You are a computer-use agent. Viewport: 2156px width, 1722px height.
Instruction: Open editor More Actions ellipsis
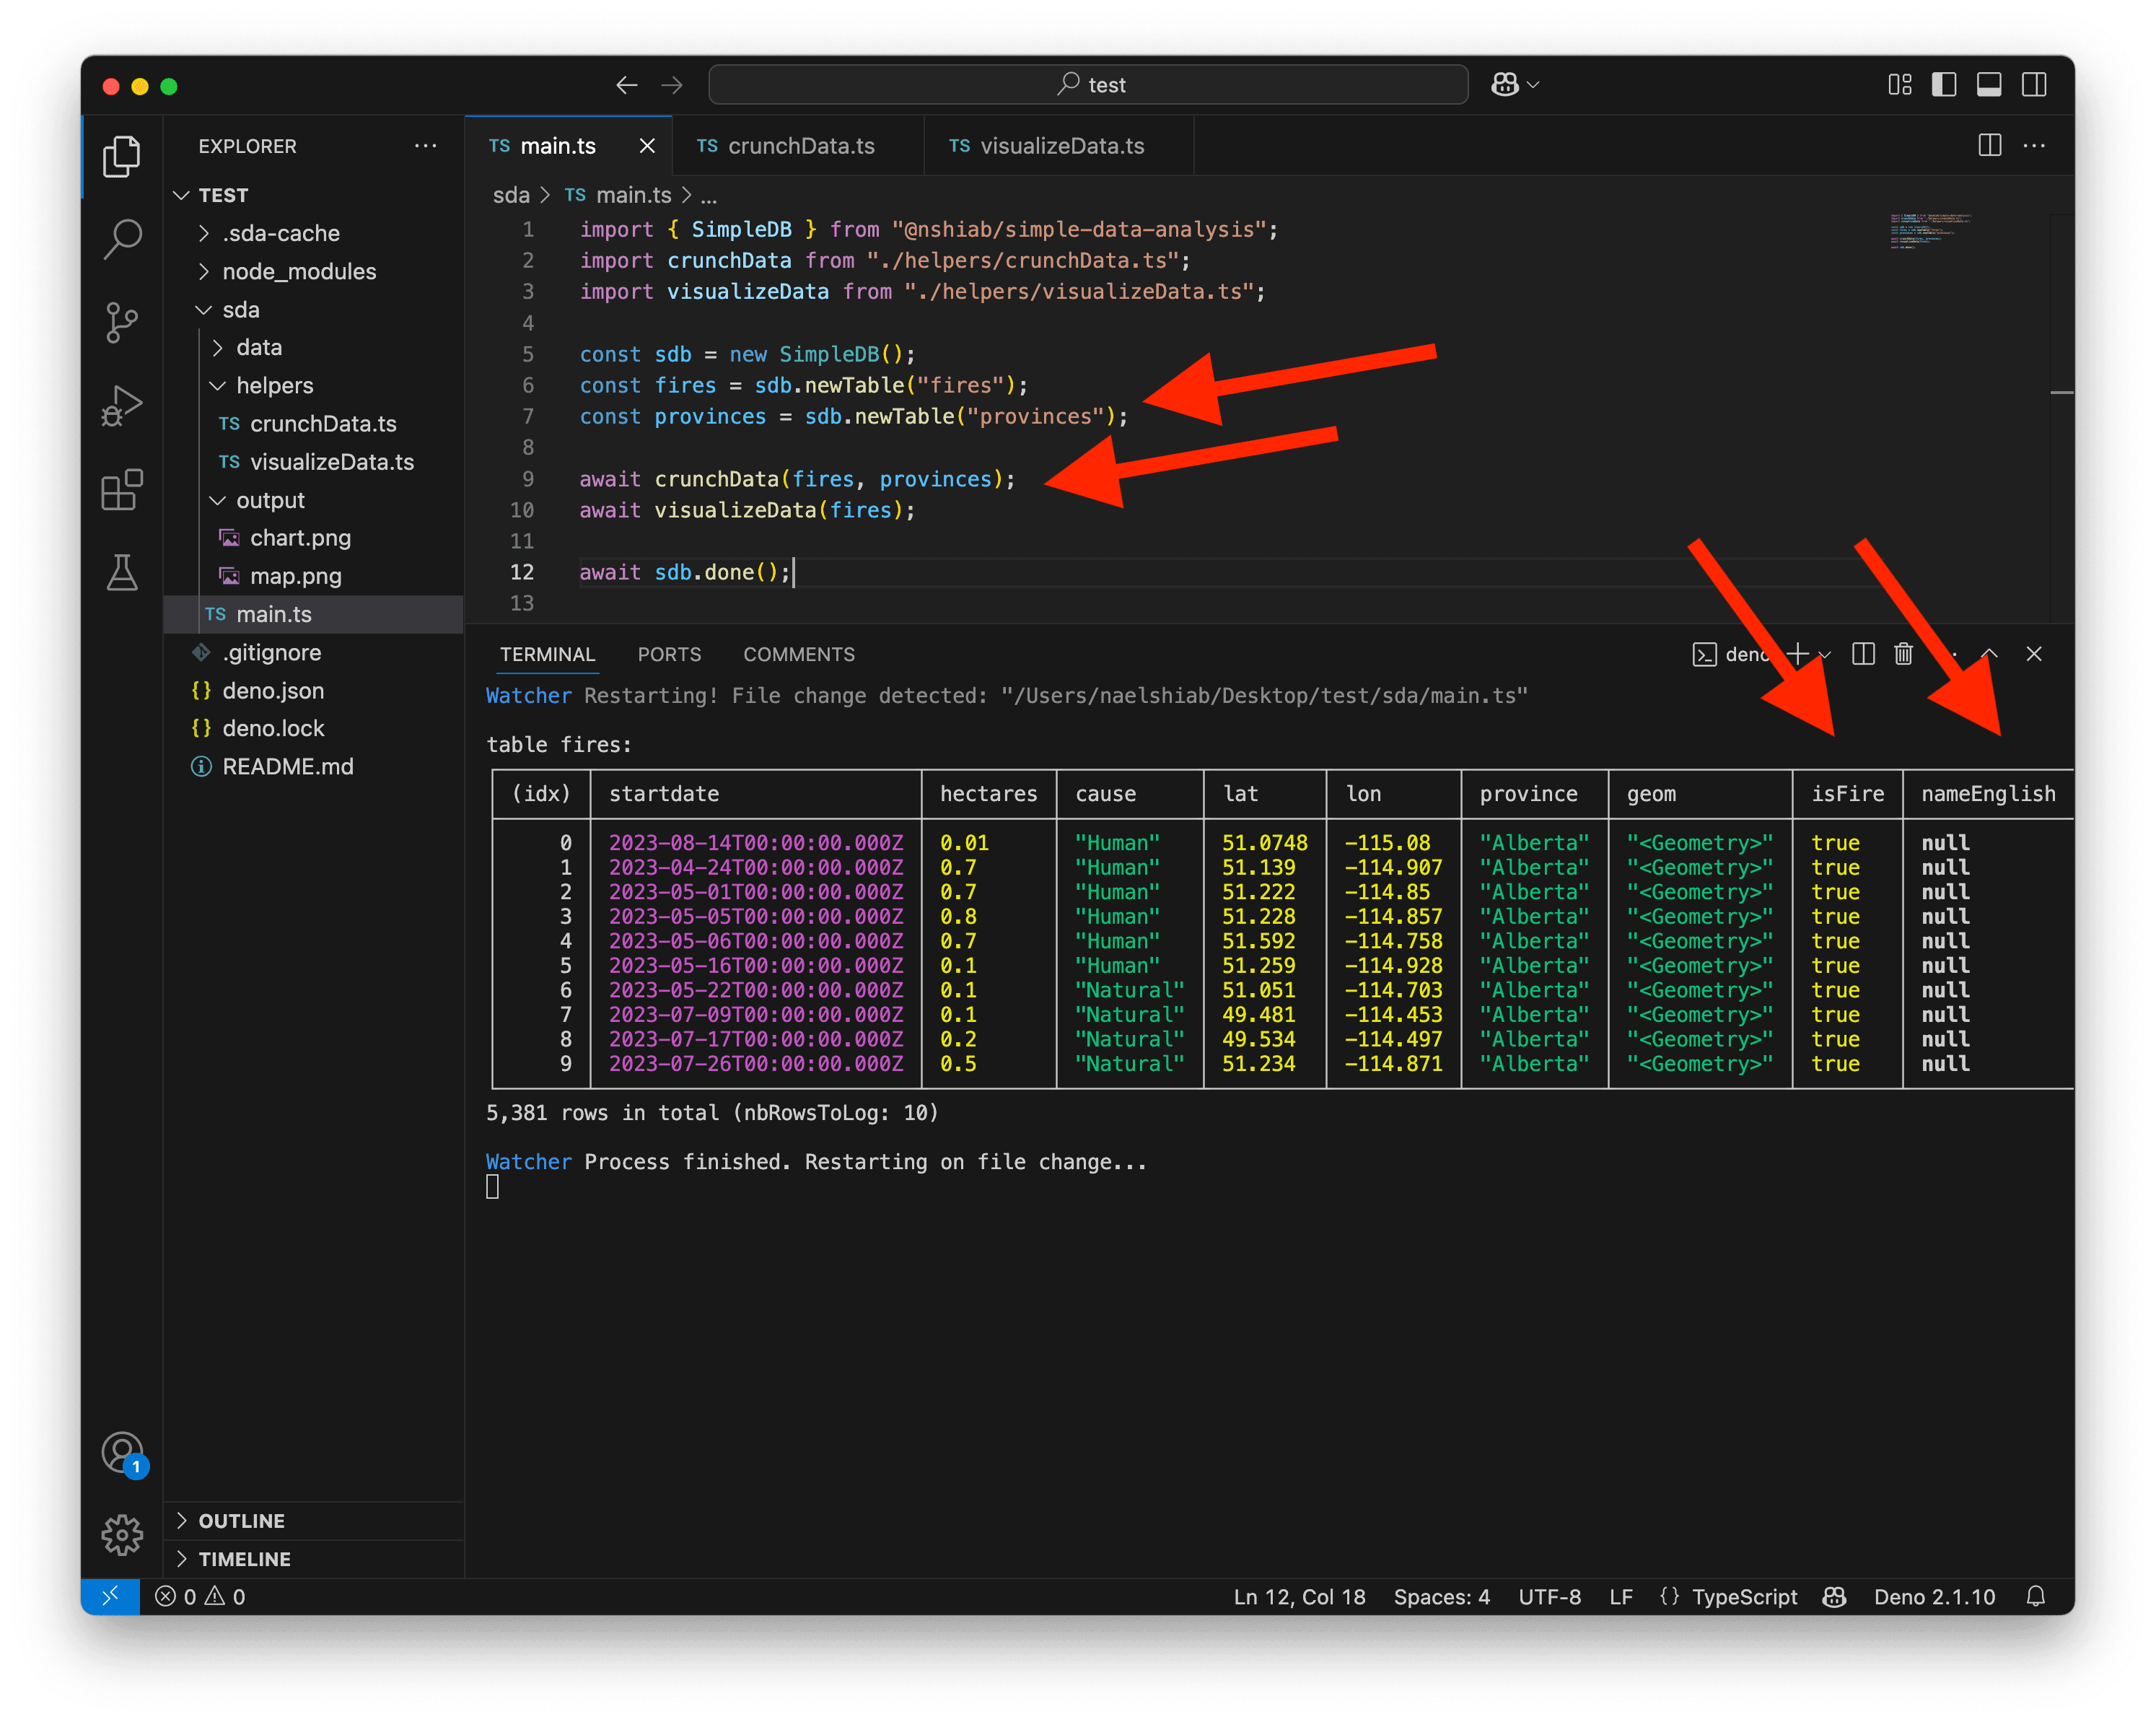[2034, 146]
